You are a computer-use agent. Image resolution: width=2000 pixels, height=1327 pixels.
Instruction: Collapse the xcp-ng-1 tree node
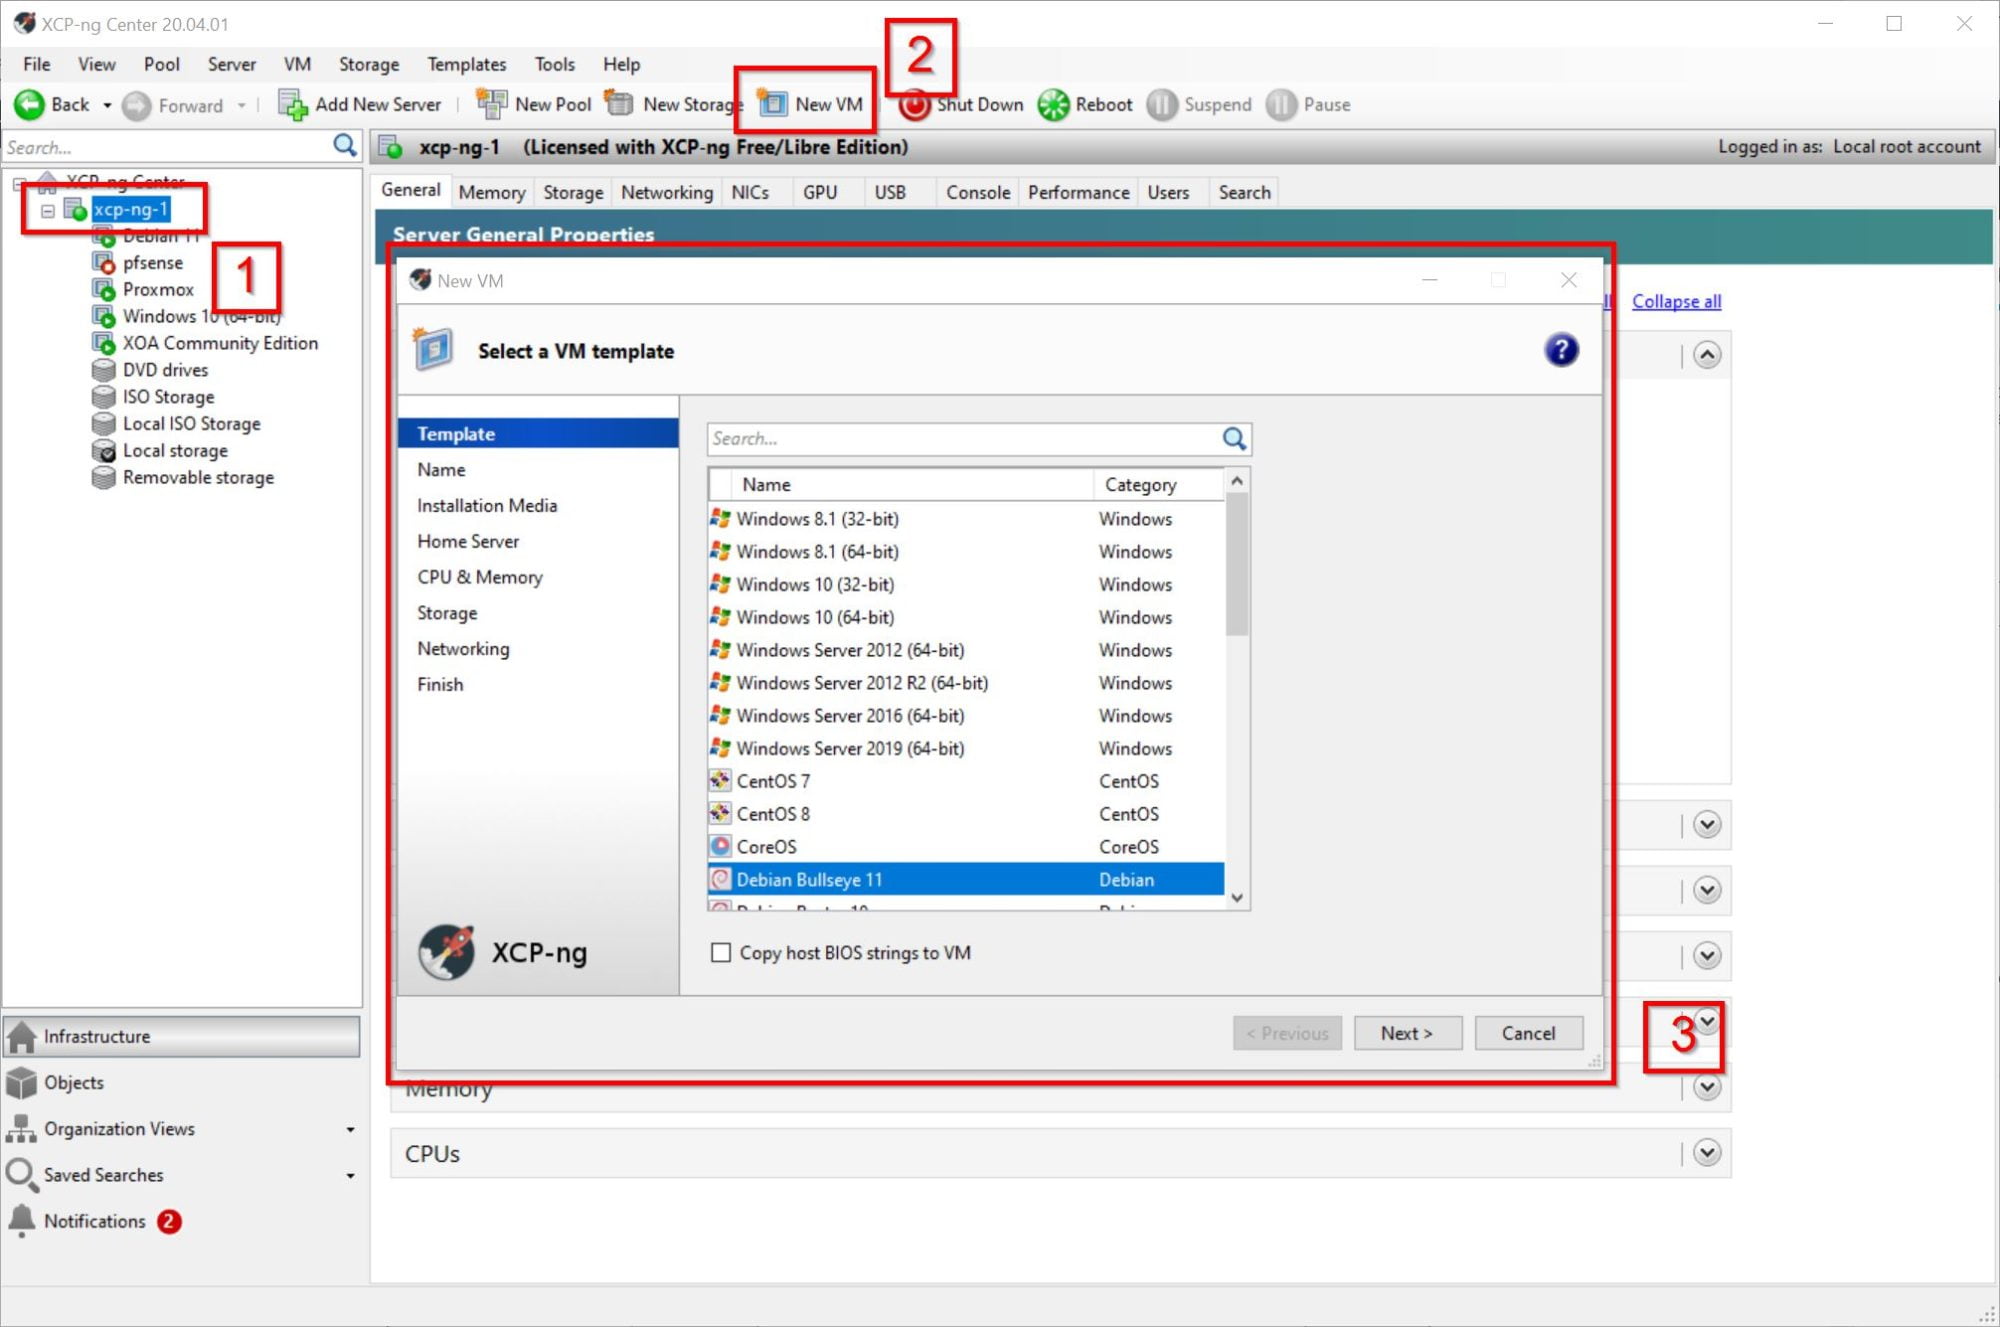pyautogui.click(x=48, y=210)
